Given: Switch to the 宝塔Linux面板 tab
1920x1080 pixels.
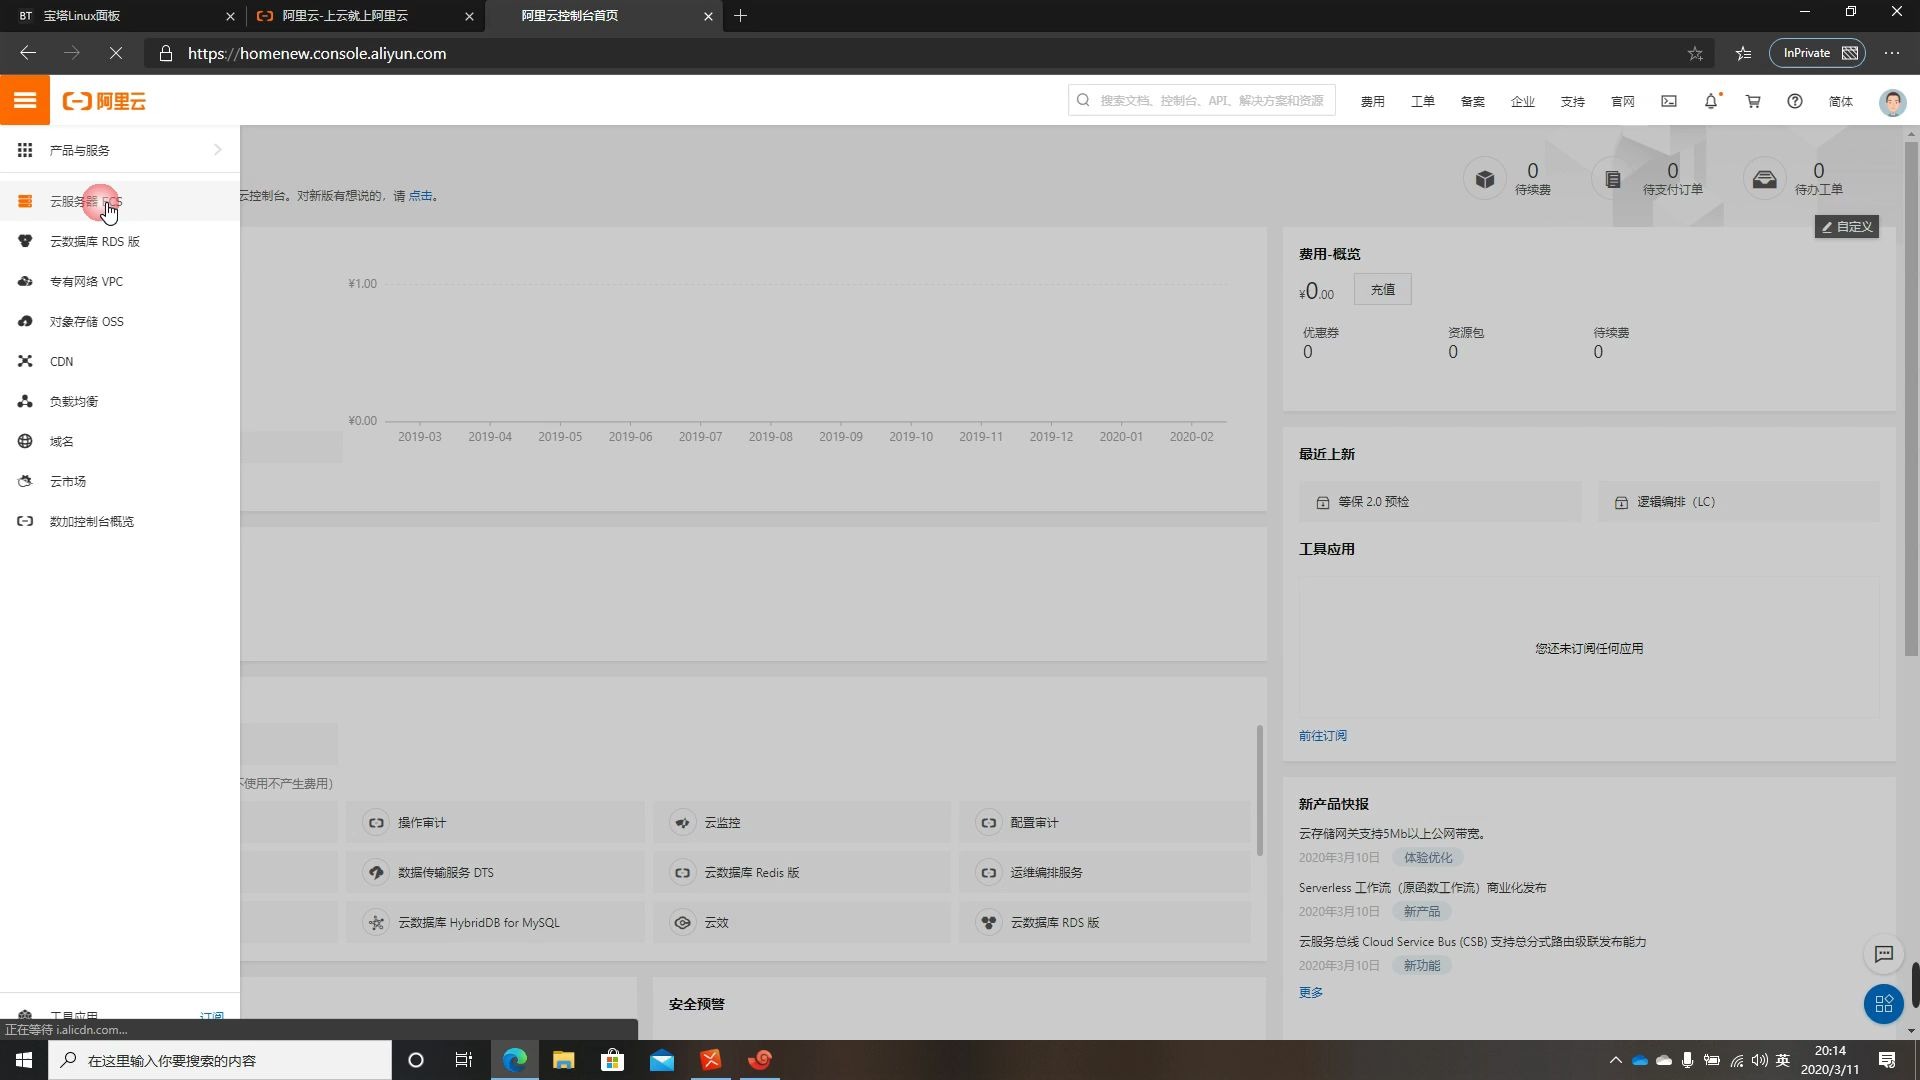Looking at the screenshot, I should [x=82, y=16].
